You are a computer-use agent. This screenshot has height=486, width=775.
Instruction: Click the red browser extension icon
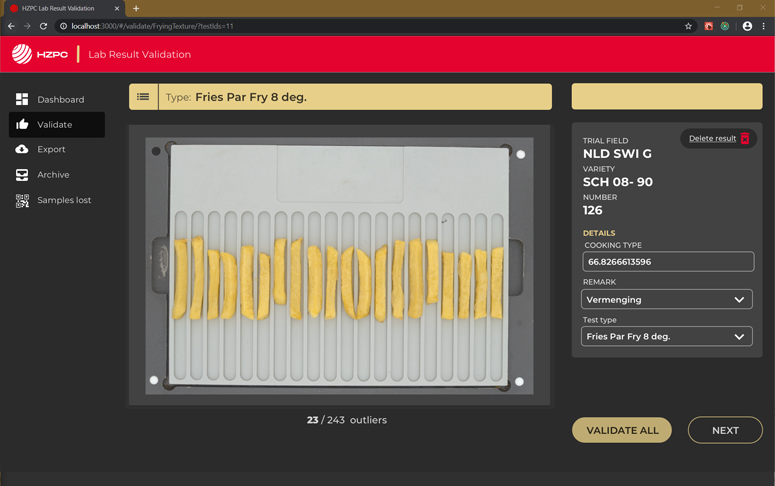click(709, 26)
